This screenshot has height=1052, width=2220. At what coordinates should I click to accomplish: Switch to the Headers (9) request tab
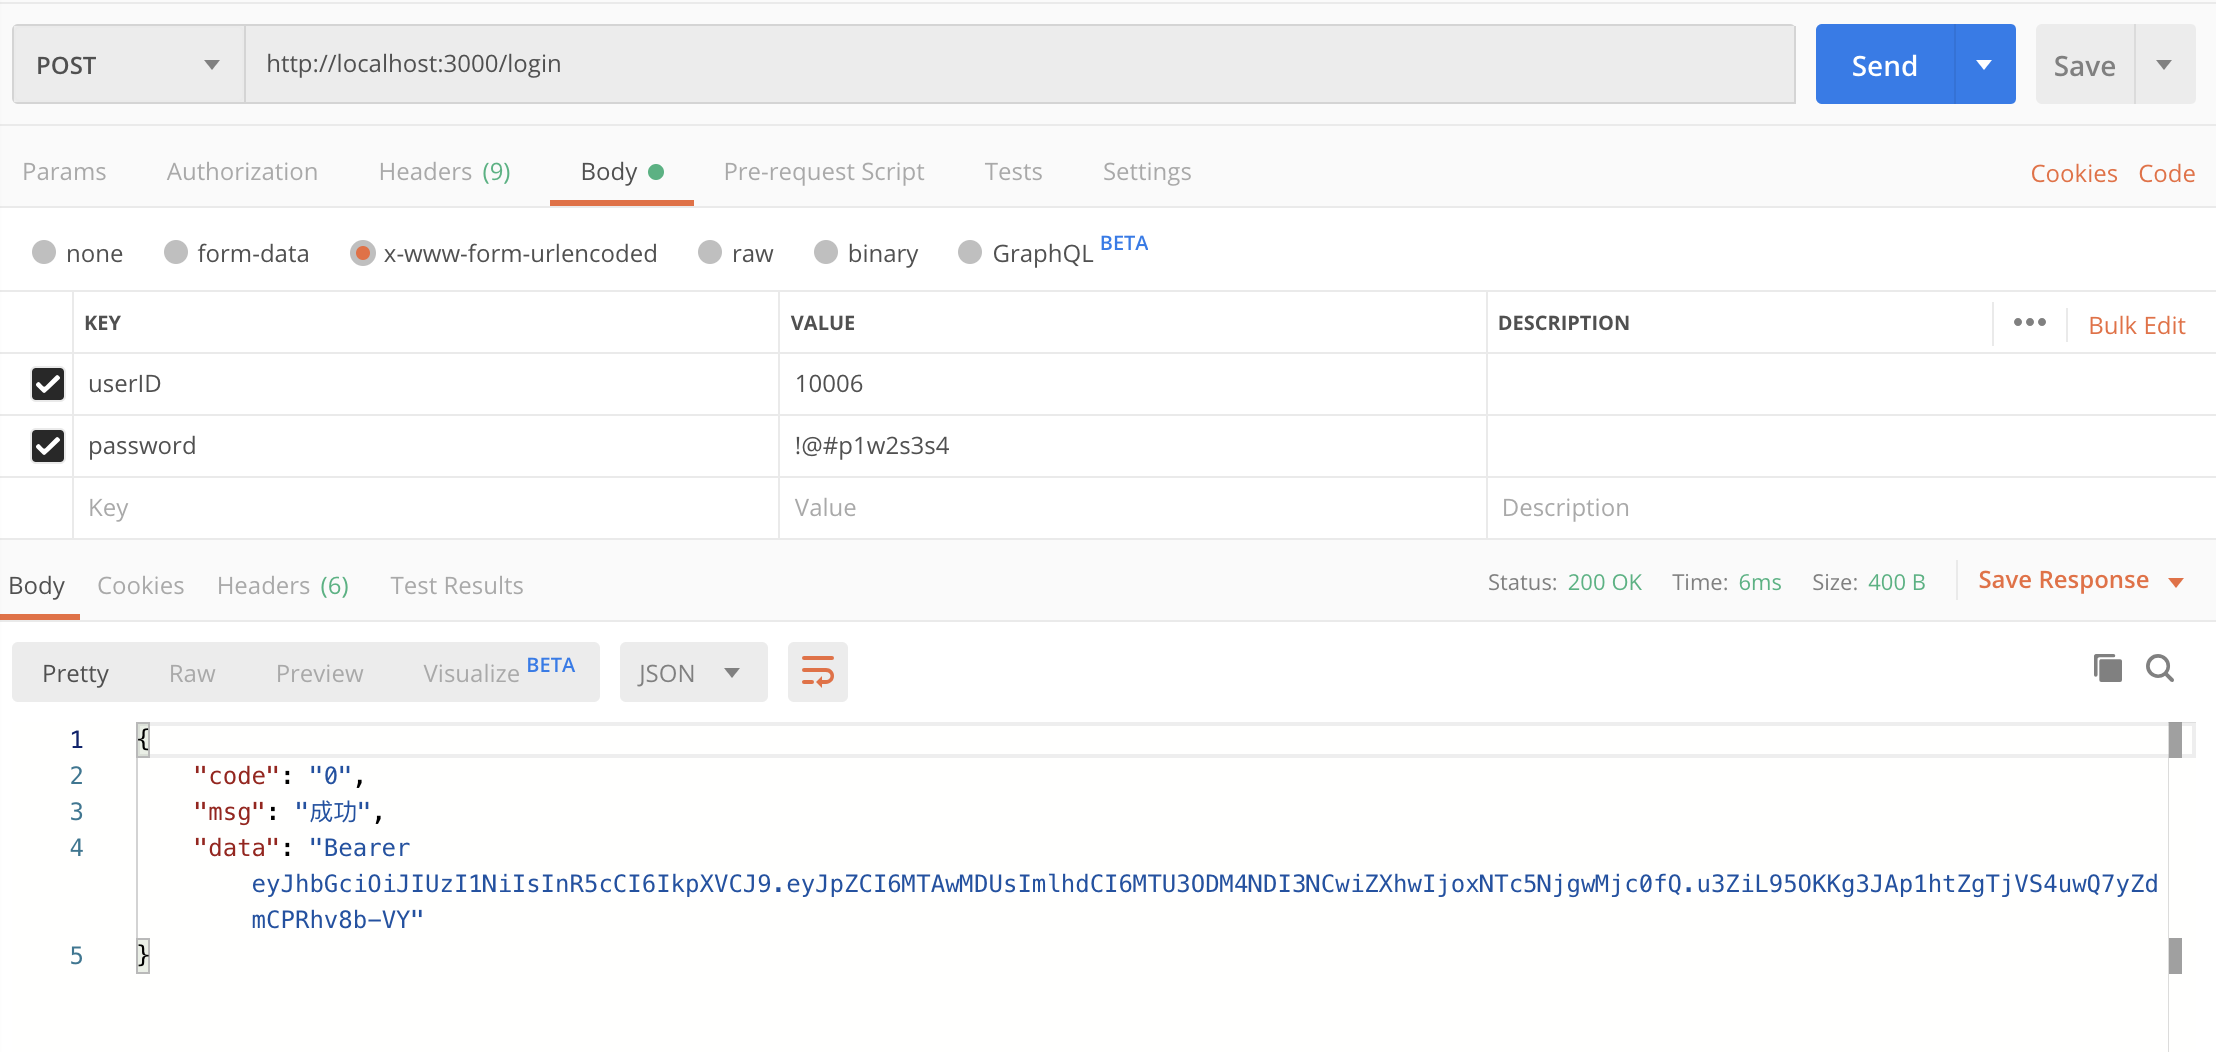coord(444,172)
